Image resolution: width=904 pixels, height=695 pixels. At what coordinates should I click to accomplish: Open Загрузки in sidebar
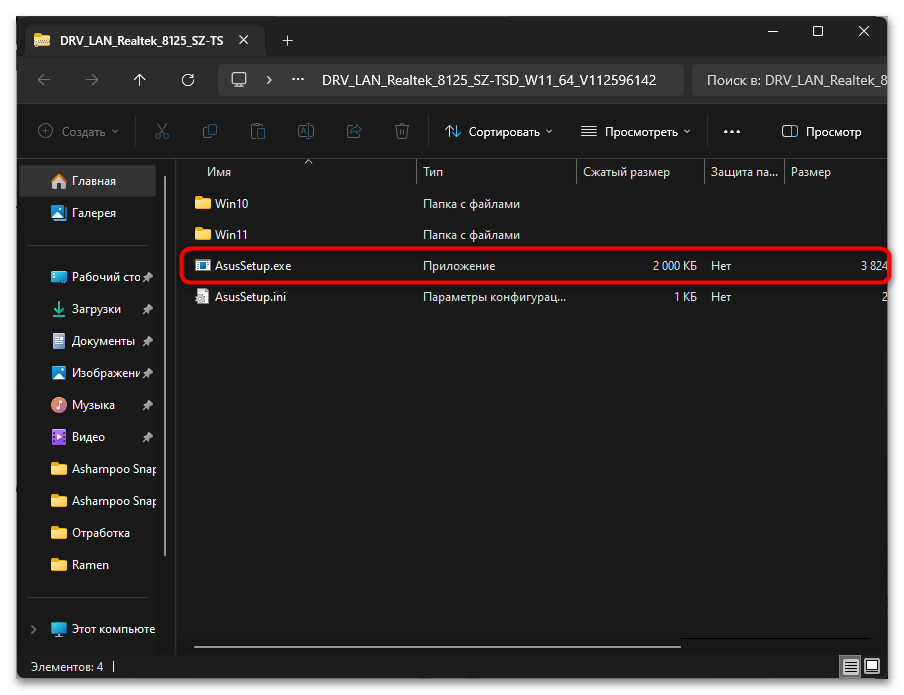[x=88, y=309]
